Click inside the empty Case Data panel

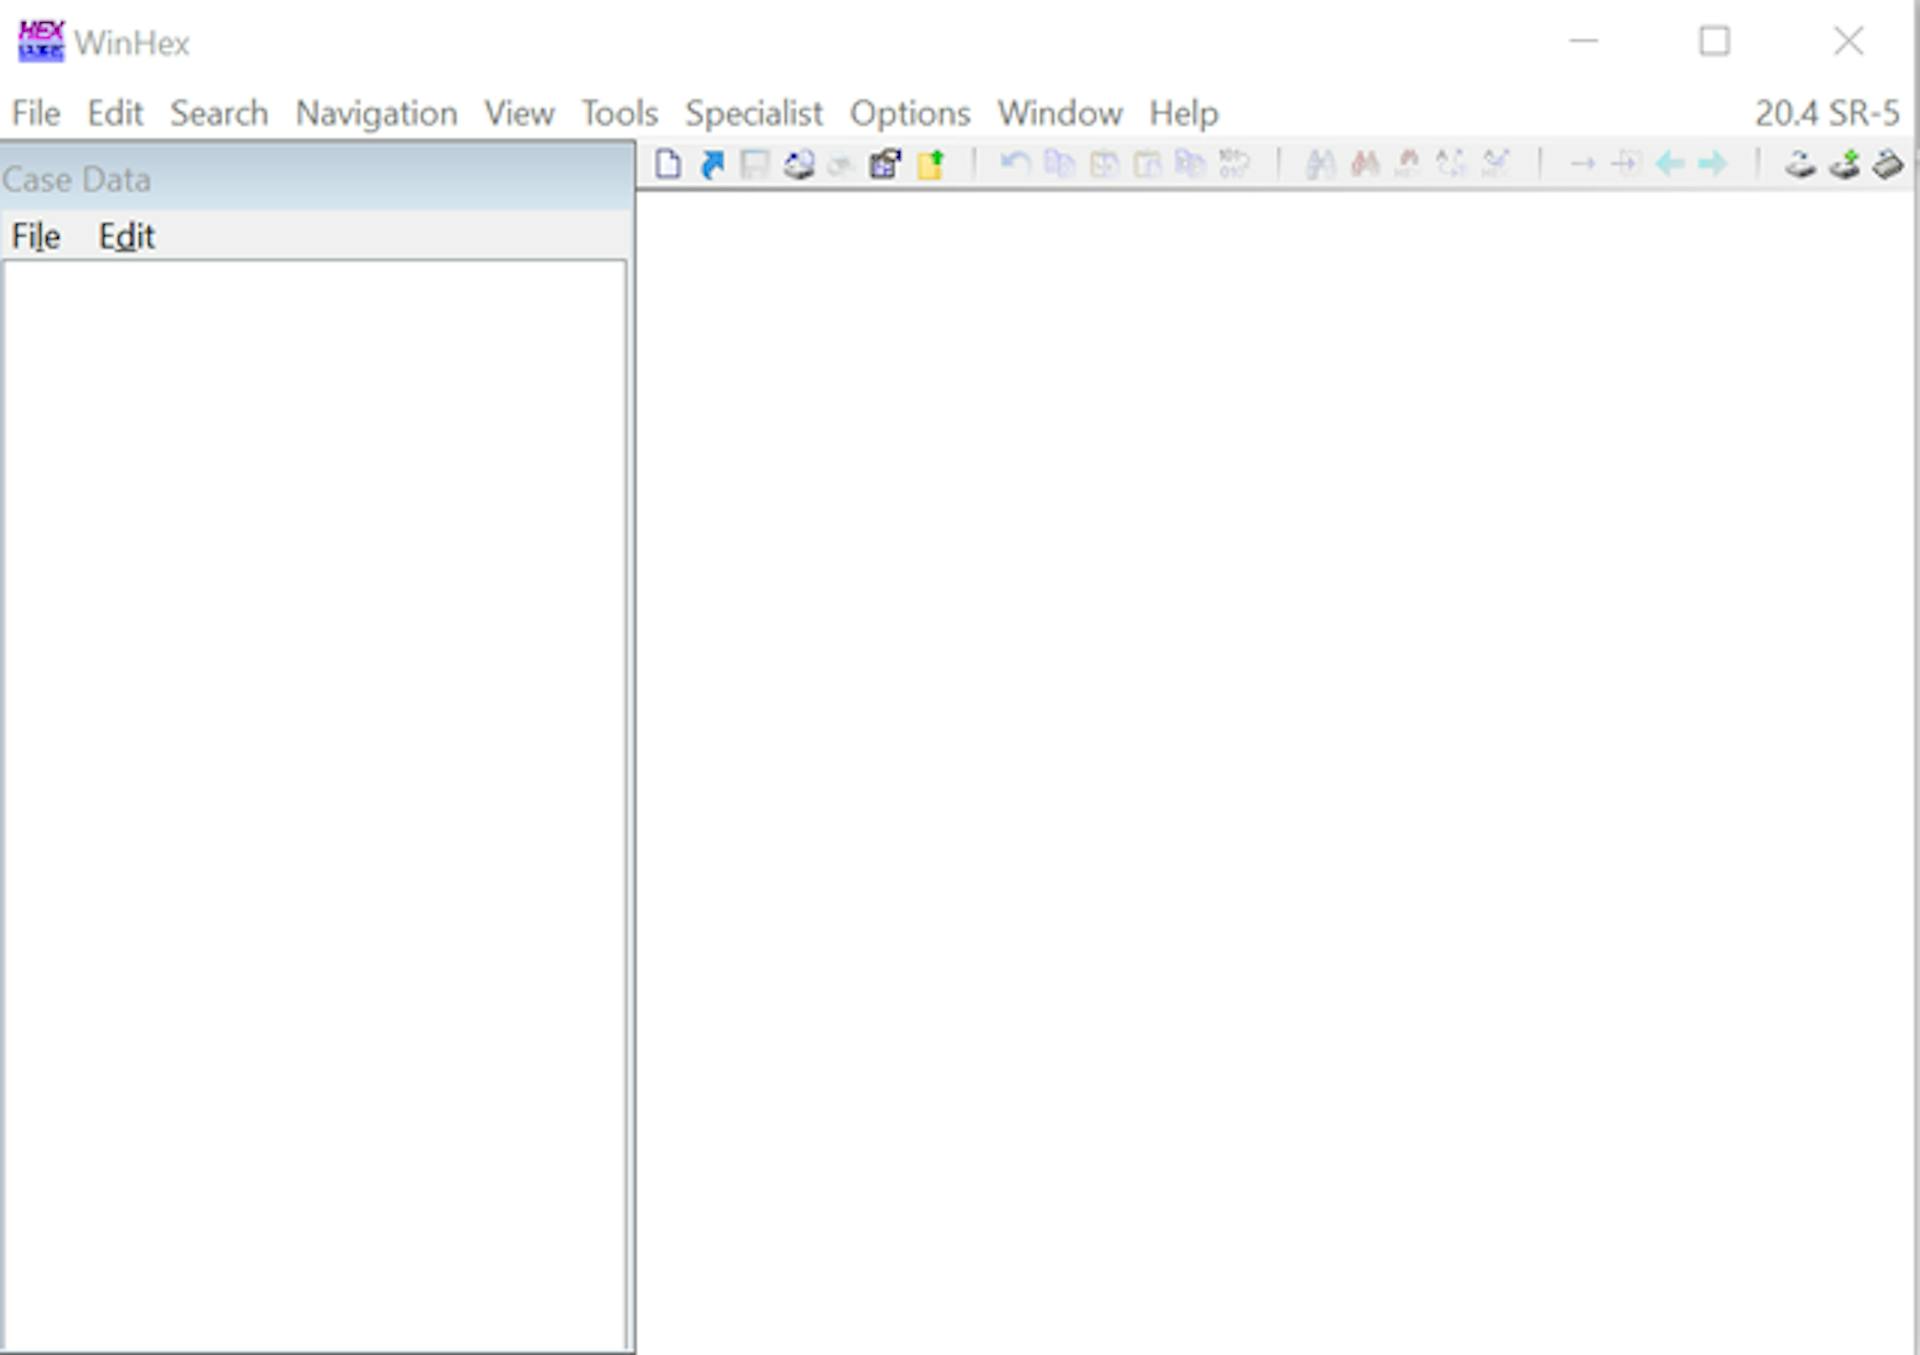[x=314, y=807]
